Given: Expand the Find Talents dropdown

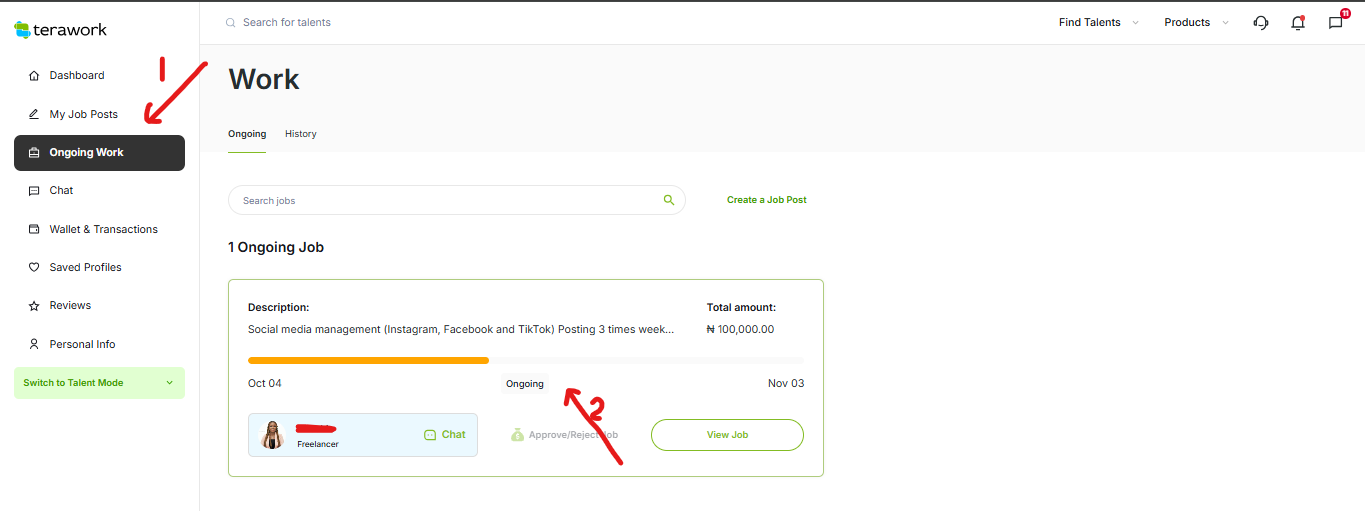Looking at the screenshot, I should [x=1098, y=23].
